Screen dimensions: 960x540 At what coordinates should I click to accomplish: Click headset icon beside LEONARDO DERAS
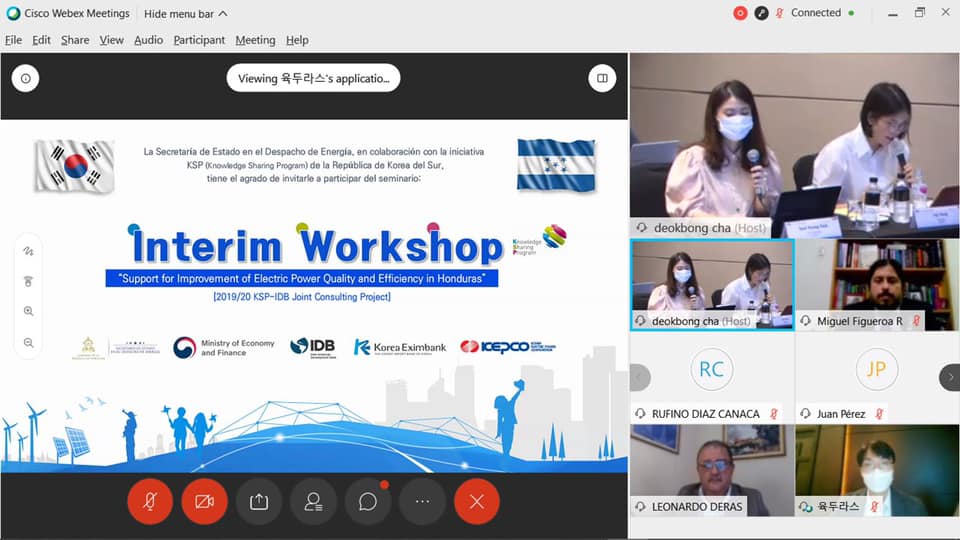click(640, 506)
